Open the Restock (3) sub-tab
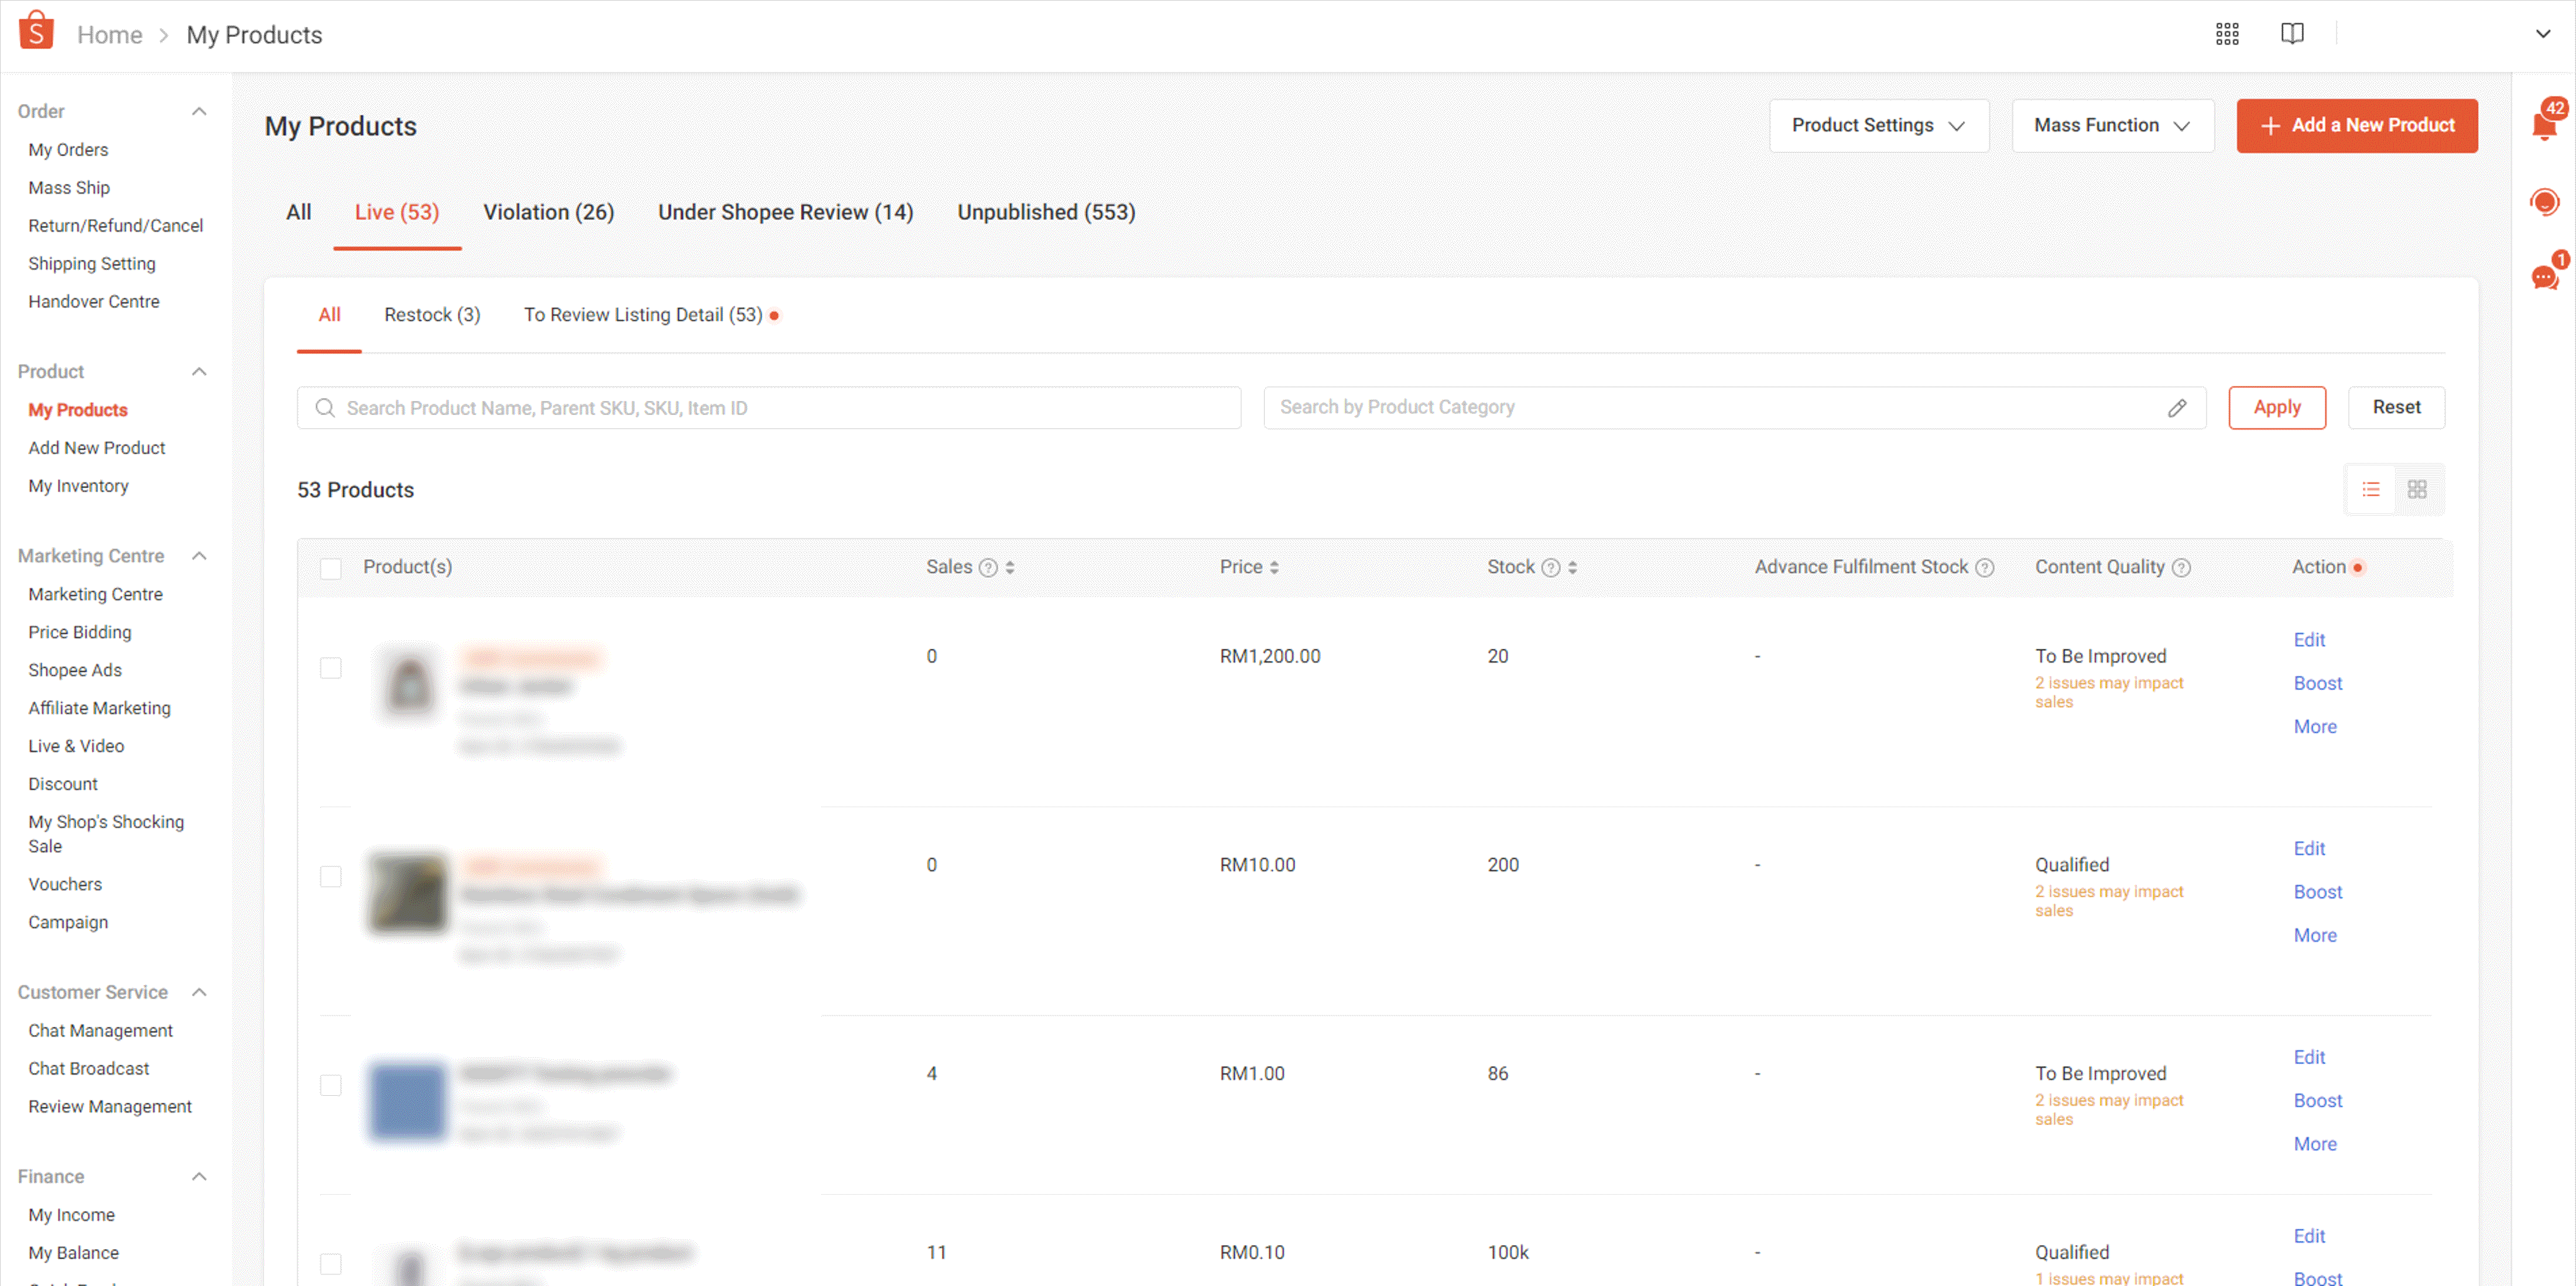The image size is (2576, 1286). tap(432, 315)
